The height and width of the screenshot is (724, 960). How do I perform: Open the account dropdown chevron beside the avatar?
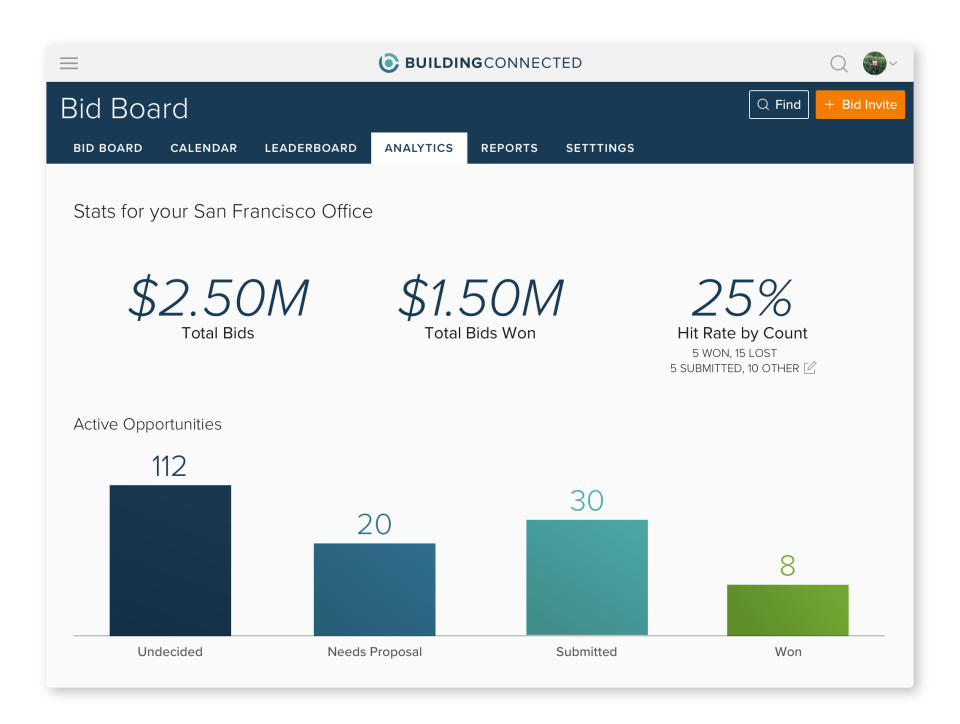point(895,63)
